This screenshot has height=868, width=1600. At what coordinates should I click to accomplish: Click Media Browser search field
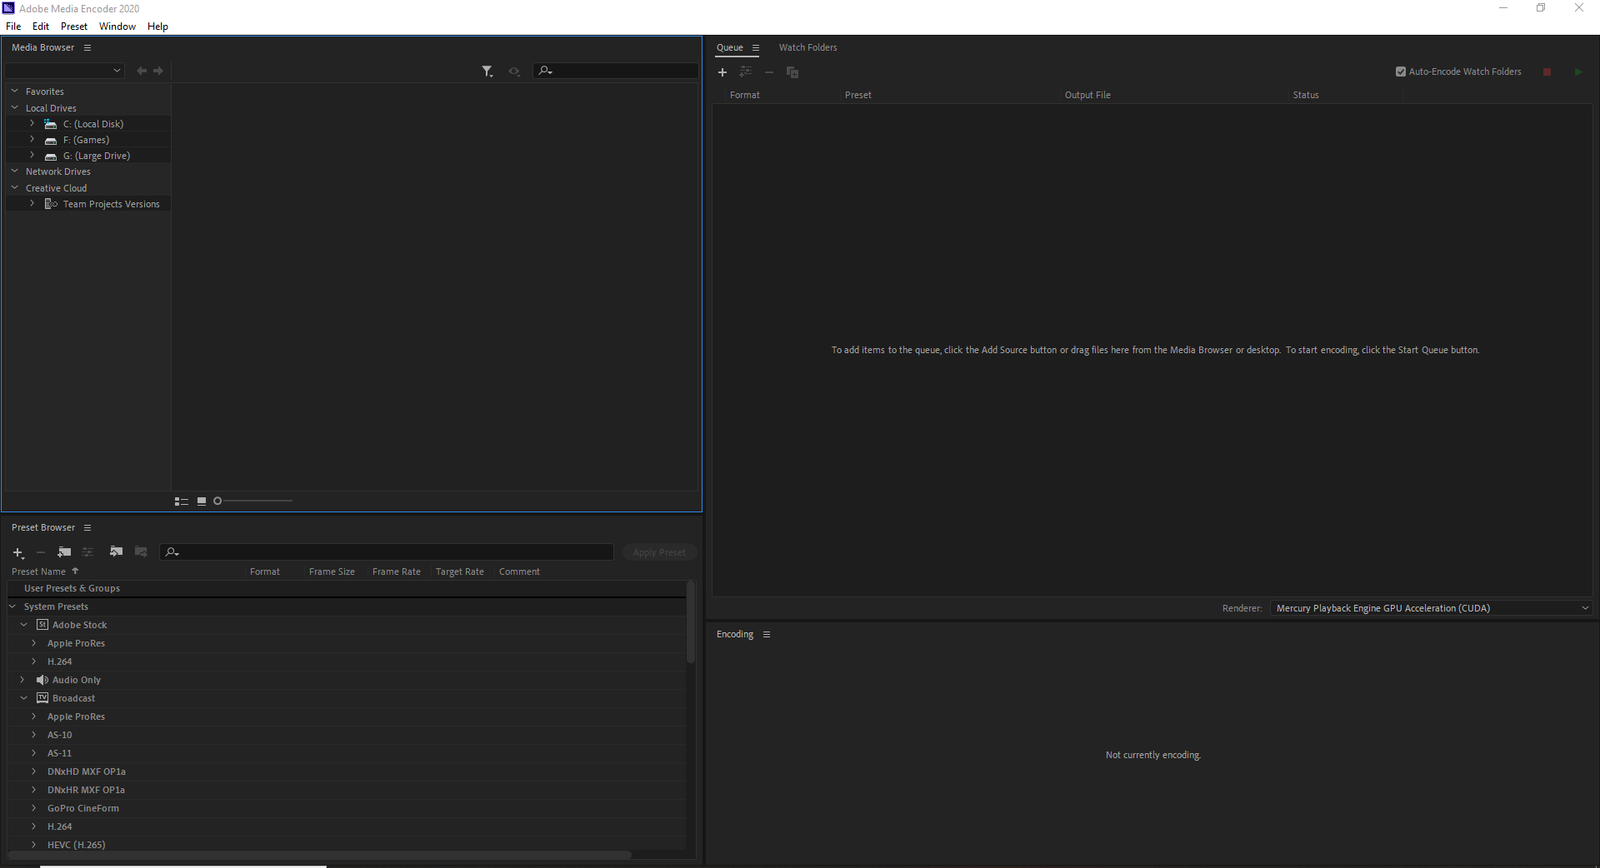pos(616,71)
